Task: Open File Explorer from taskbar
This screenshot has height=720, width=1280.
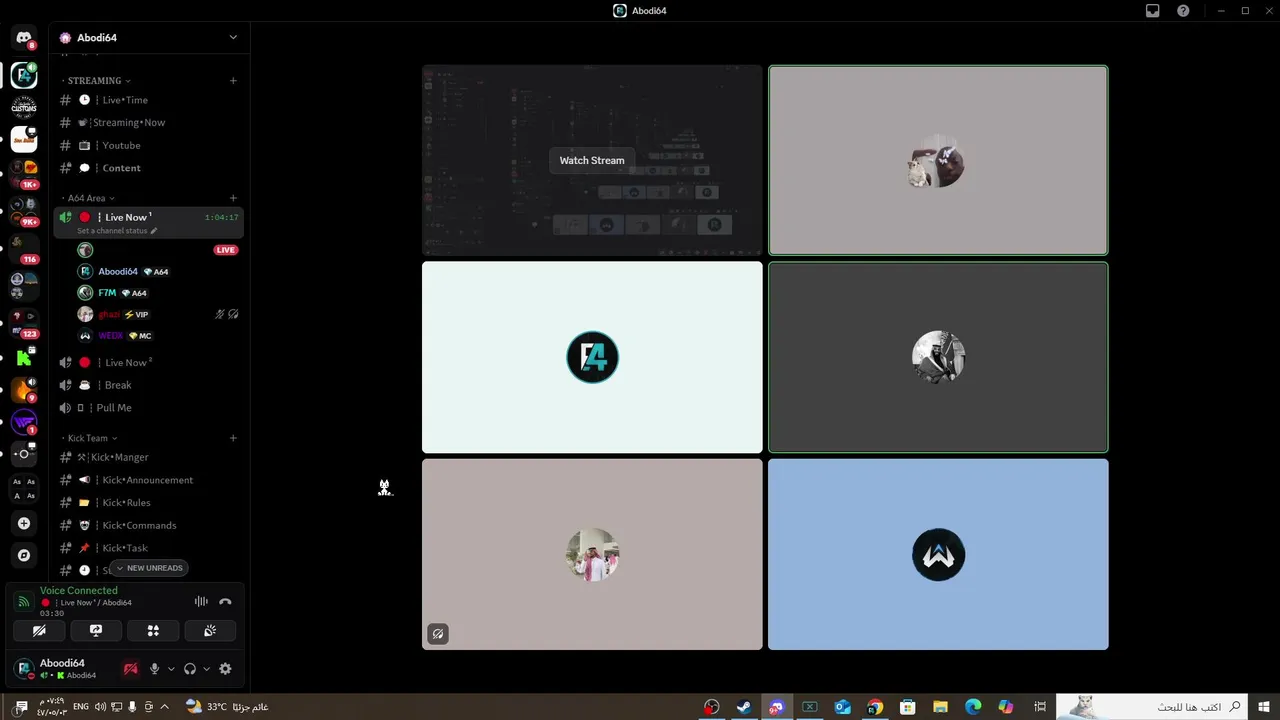Action: tap(940, 707)
